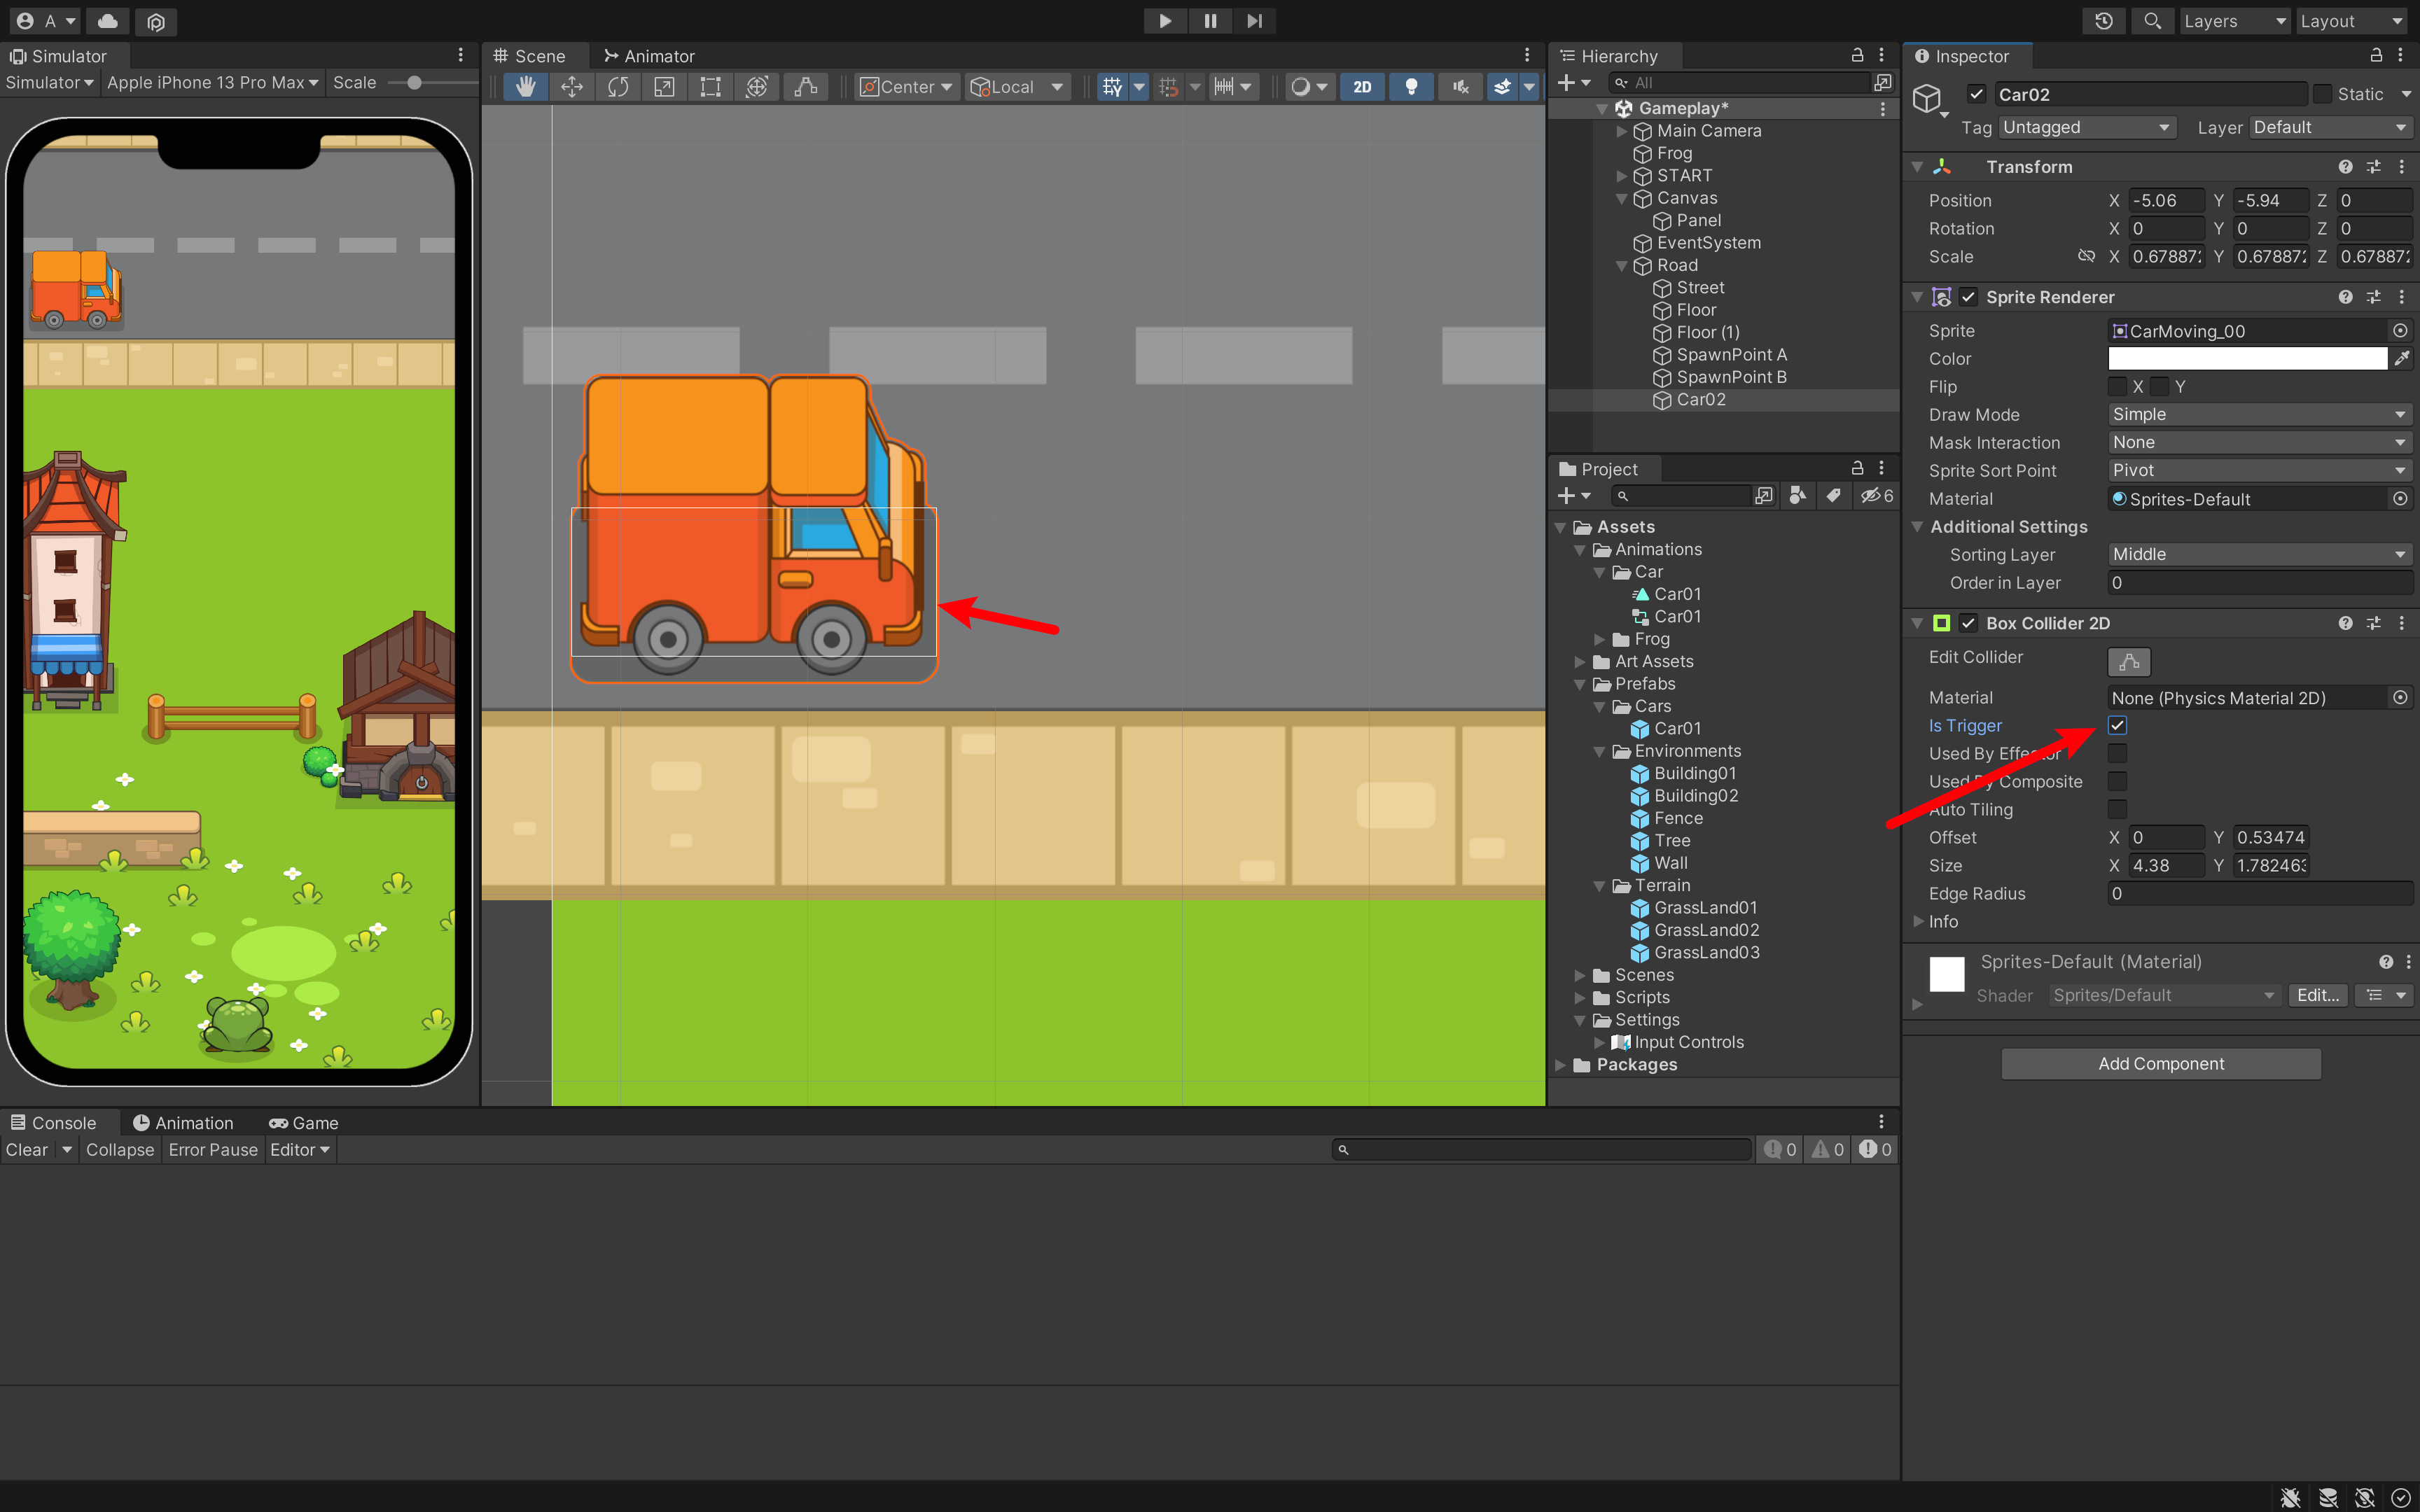
Task: Click the color eyedropper icon
Action: [x=2401, y=358]
